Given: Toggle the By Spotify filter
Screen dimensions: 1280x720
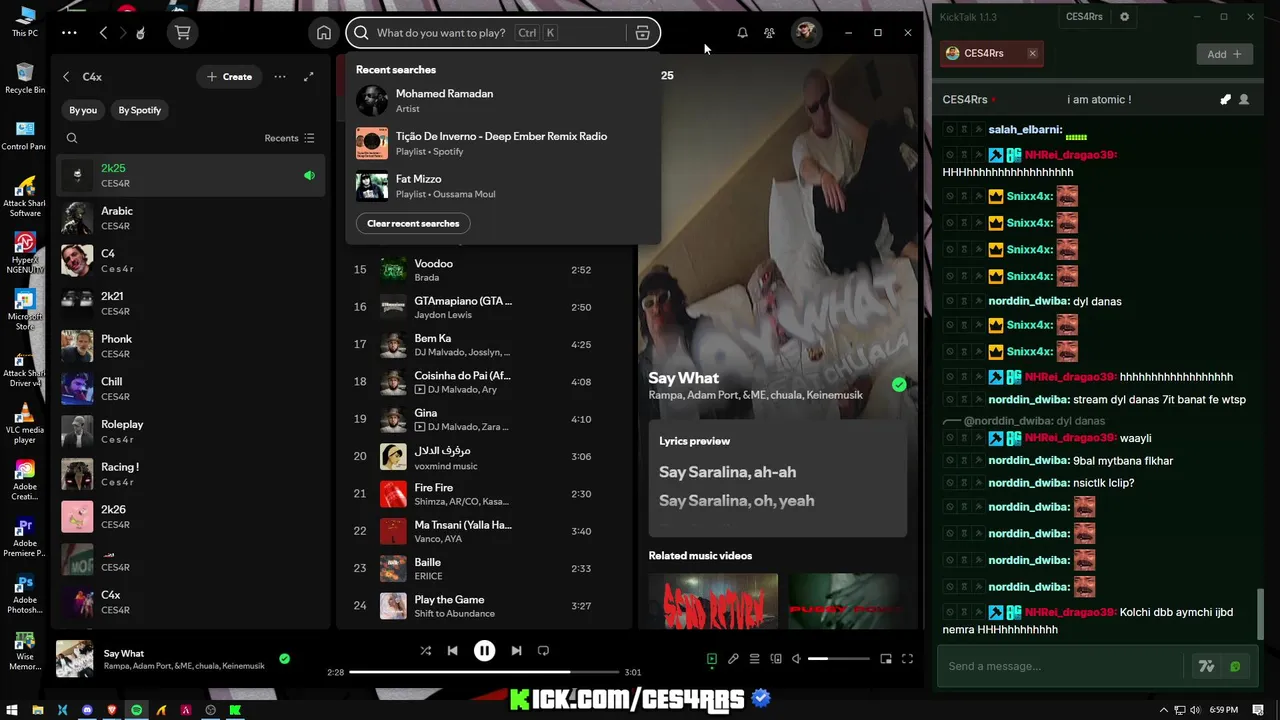Looking at the screenshot, I should pyautogui.click(x=140, y=110).
